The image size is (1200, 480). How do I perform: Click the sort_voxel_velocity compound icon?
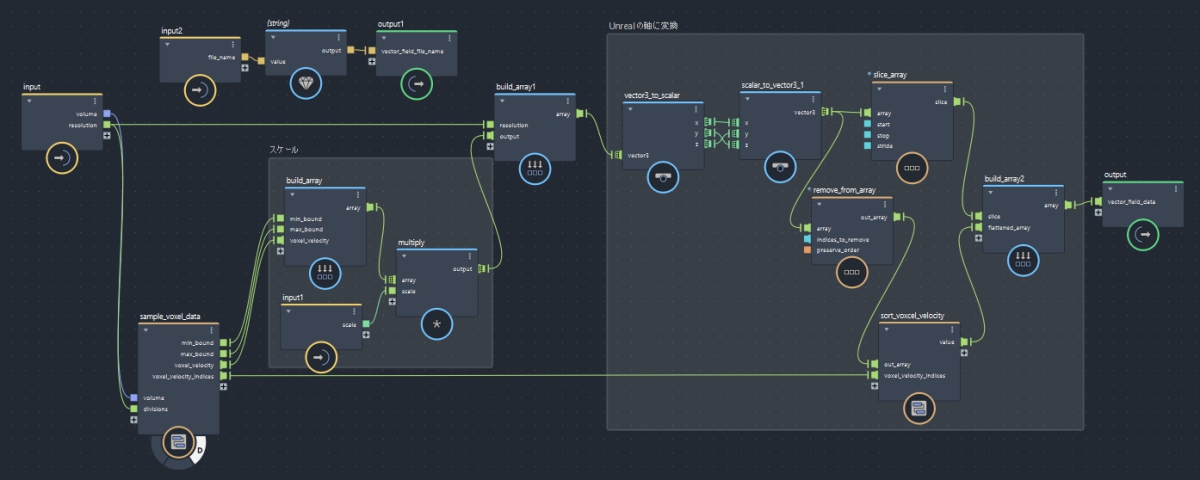click(918, 407)
